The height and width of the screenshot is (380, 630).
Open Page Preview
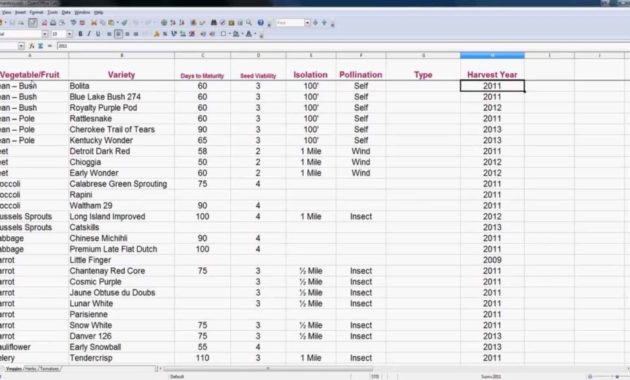coord(62,23)
